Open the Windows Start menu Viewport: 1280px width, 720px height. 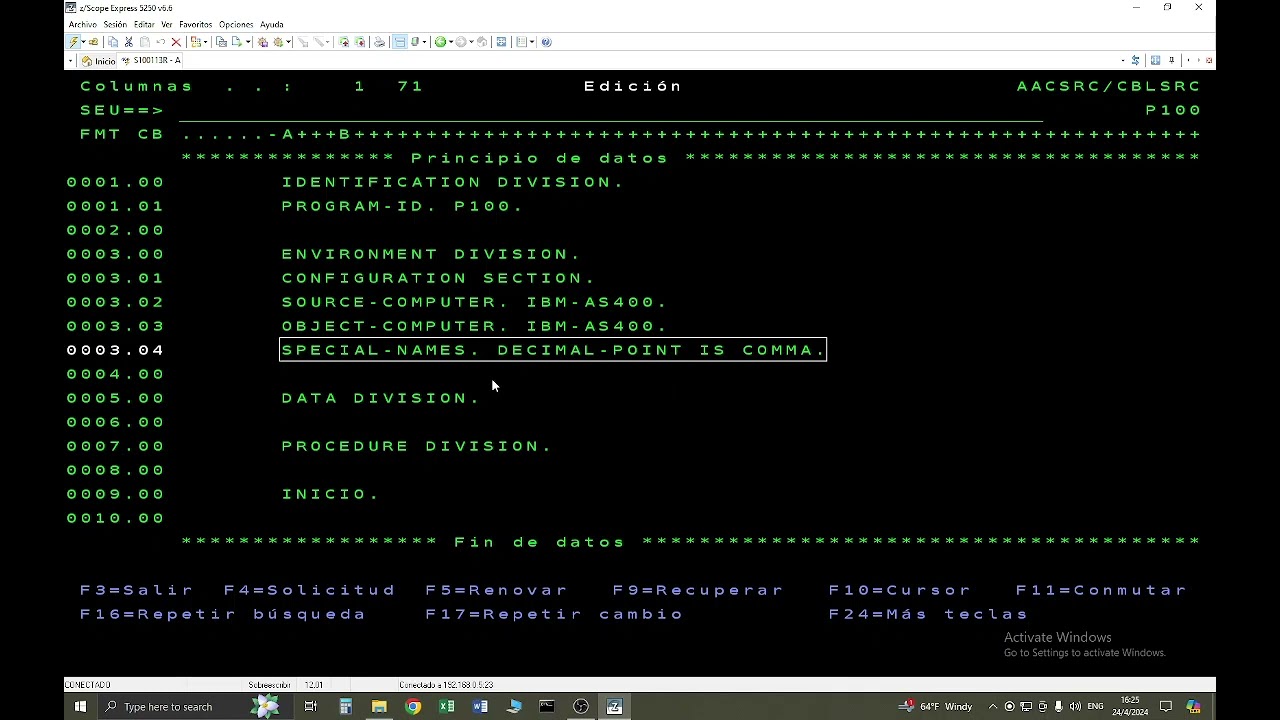click(80, 706)
